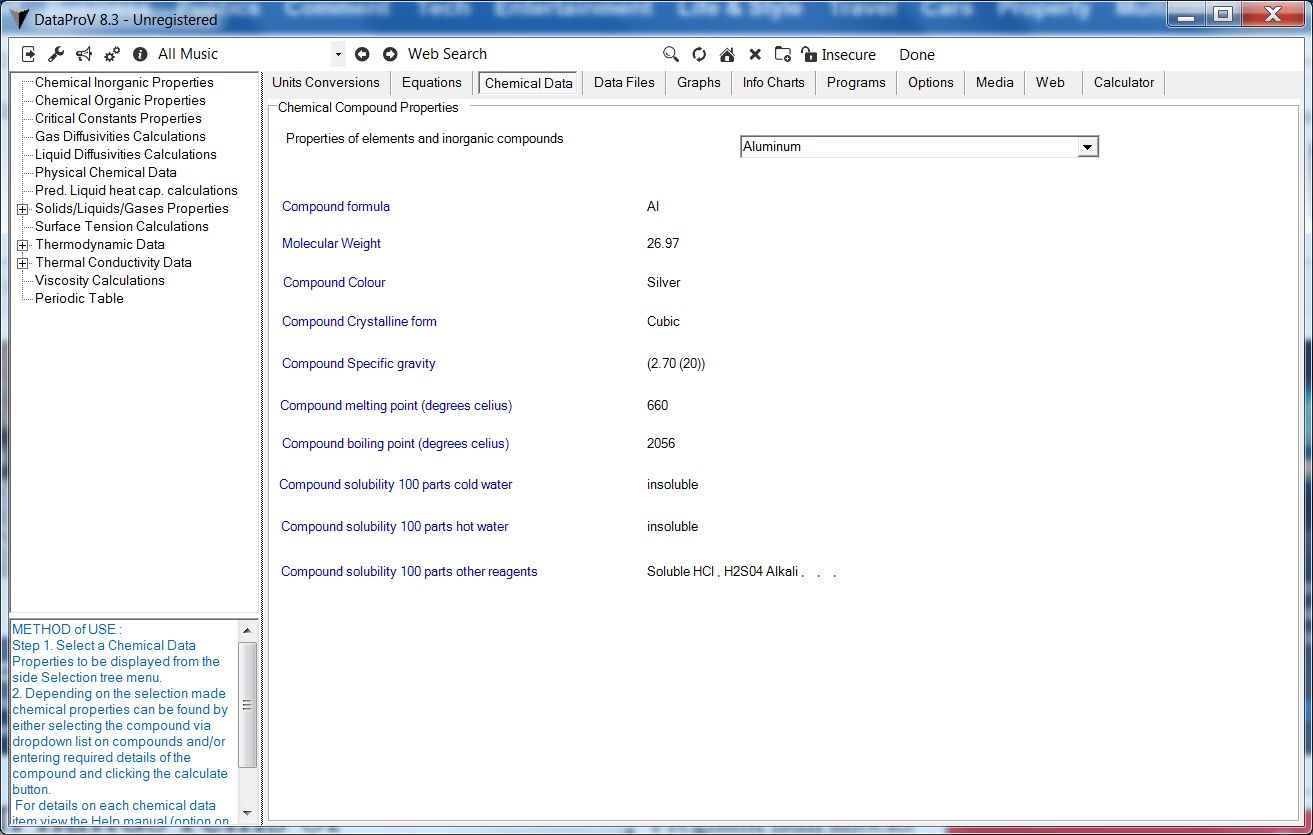Click the help text scrollbar down arrow
1313x835 pixels.
pyautogui.click(x=247, y=813)
